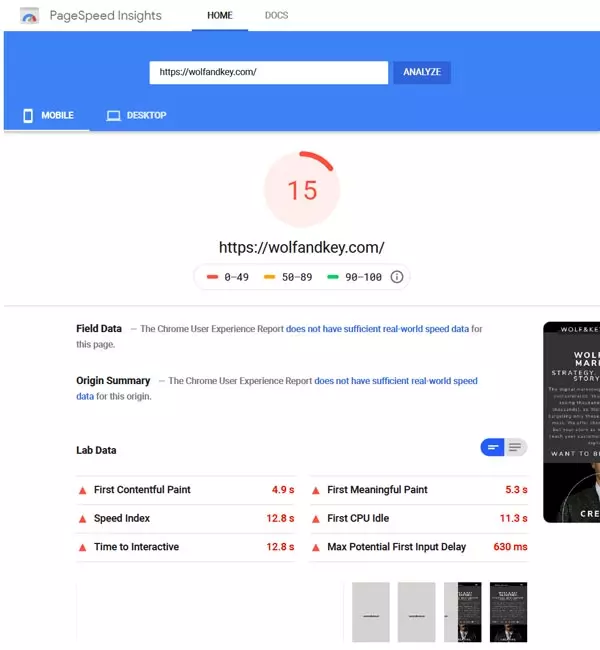Click the red 0-49 legend marker

[x=212, y=277]
